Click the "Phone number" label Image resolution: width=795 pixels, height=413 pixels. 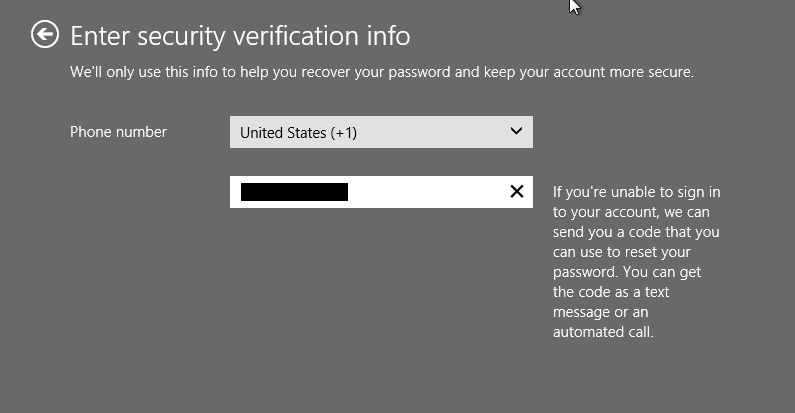(x=118, y=132)
